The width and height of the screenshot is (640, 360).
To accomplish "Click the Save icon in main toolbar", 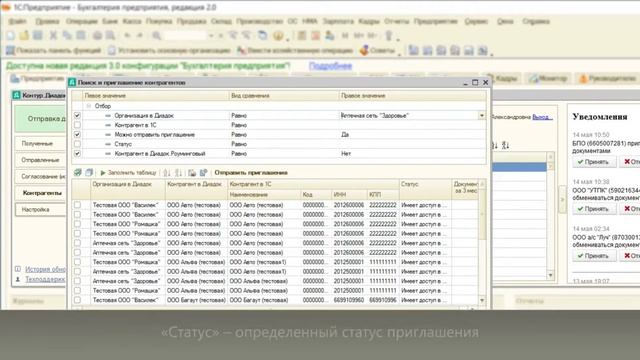I will pyautogui.click(x=38, y=36).
